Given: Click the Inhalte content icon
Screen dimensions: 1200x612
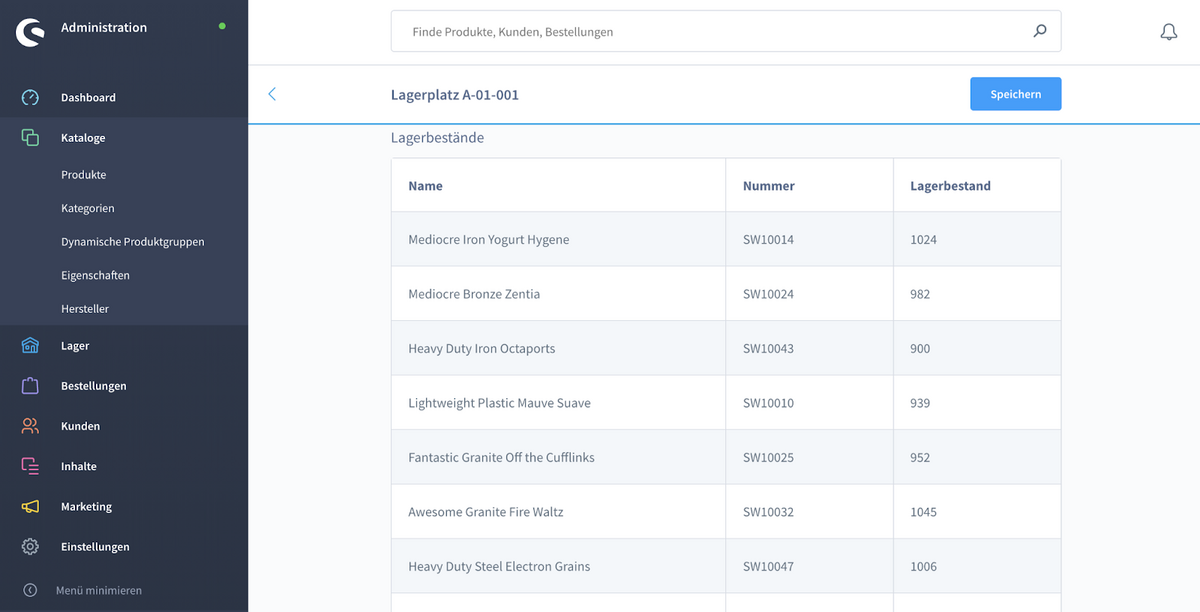Looking at the screenshot, I should (30, 466).
